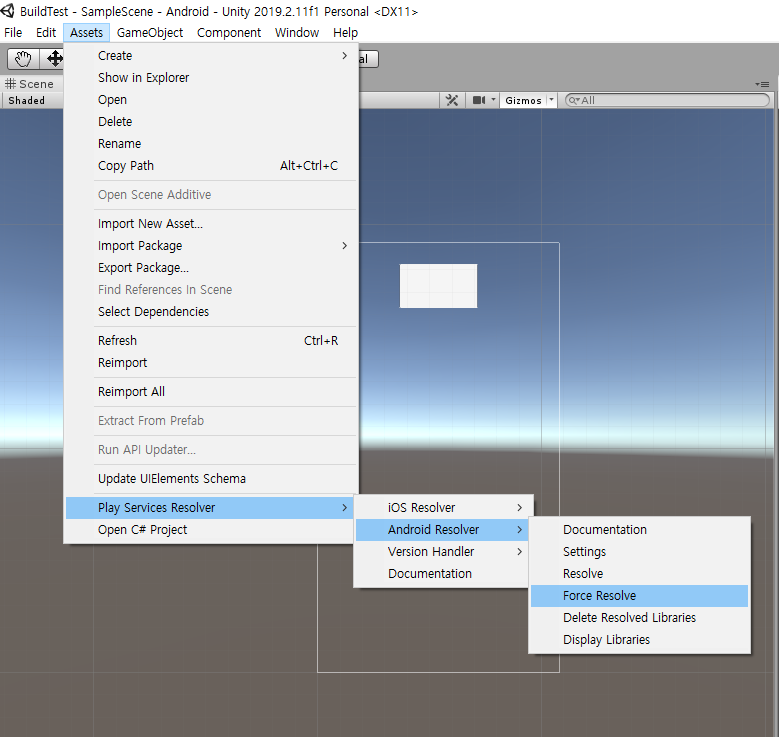The image size is (779, 737).
Task: Choose Show in Explorer
Action: tap(211, 78)
